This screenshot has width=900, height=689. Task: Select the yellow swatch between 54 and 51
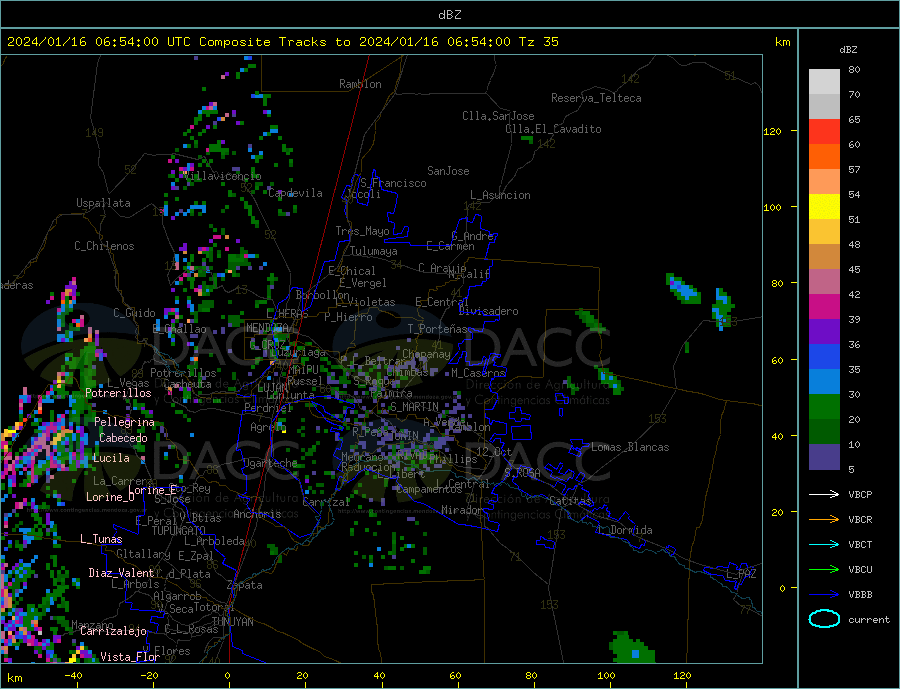pyautogui.click(x=824, y=207)
